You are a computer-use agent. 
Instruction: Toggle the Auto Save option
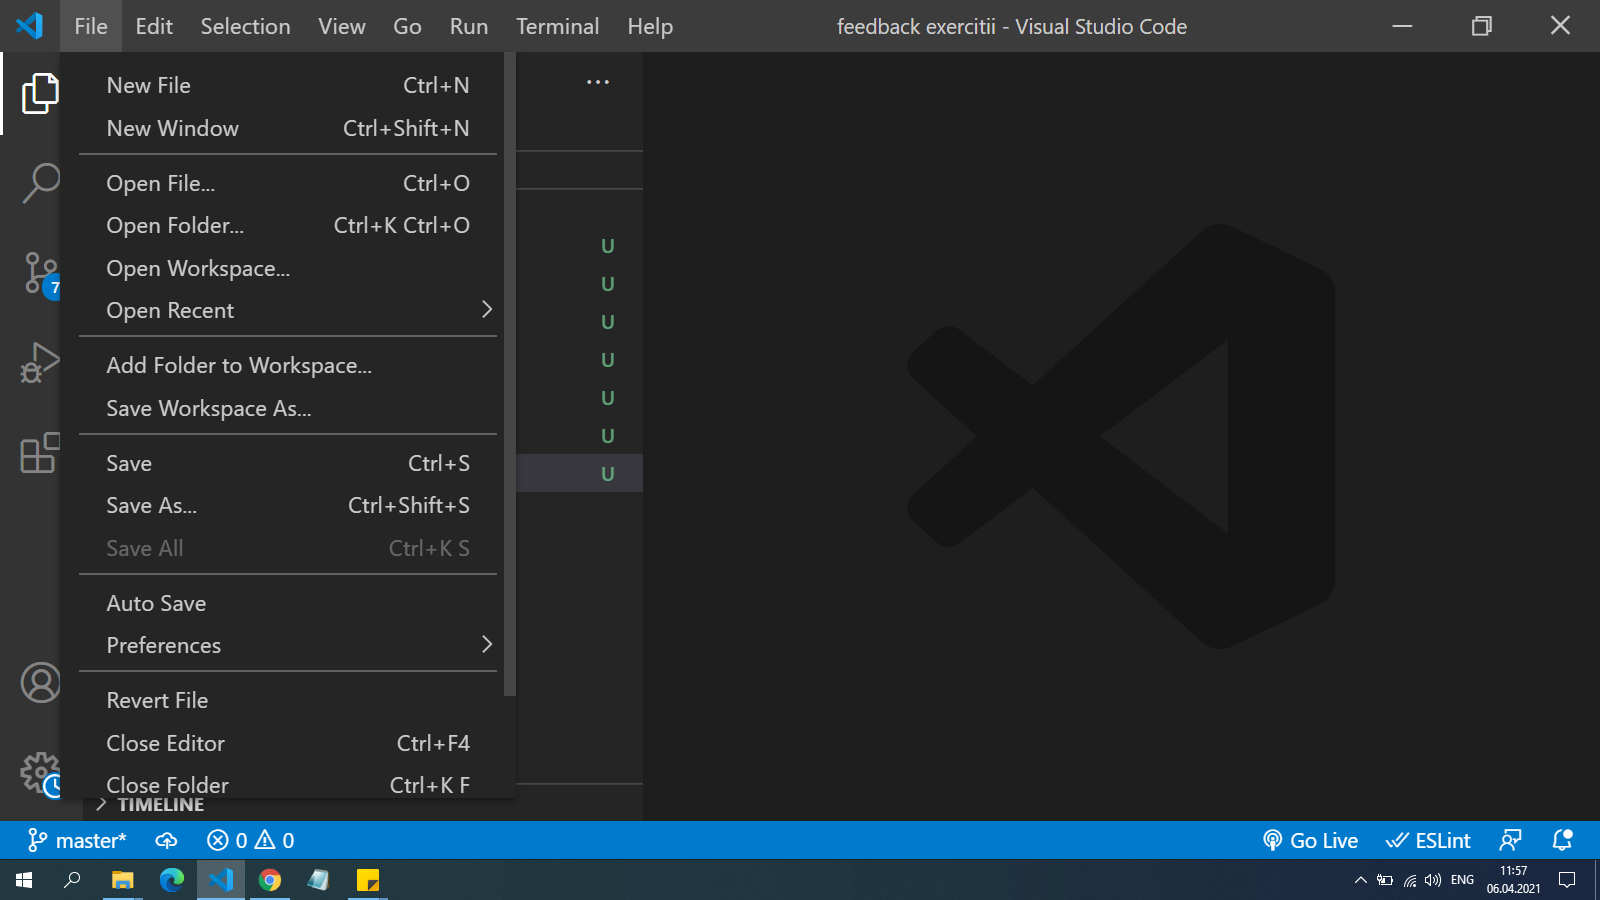tap(156, 603)
